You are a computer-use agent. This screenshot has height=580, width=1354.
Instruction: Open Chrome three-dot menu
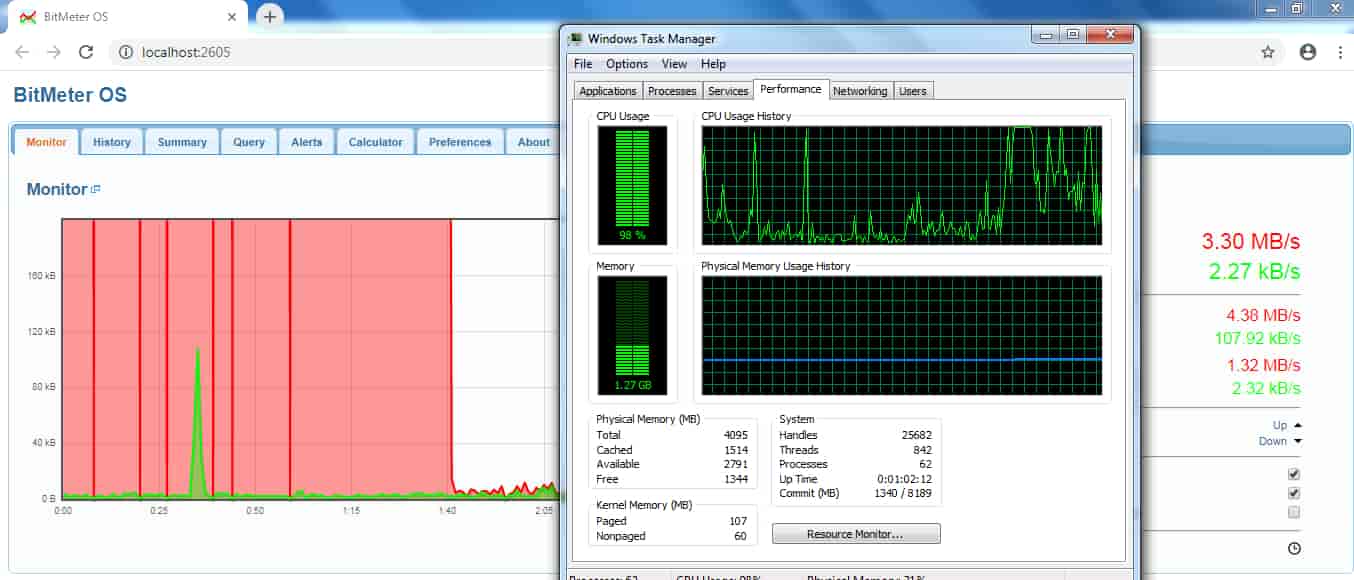click(1339, 52)
